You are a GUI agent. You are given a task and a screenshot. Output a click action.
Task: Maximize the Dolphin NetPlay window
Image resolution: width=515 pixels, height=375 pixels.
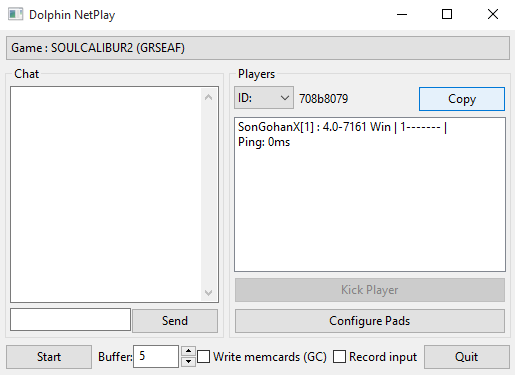point(447,15)
